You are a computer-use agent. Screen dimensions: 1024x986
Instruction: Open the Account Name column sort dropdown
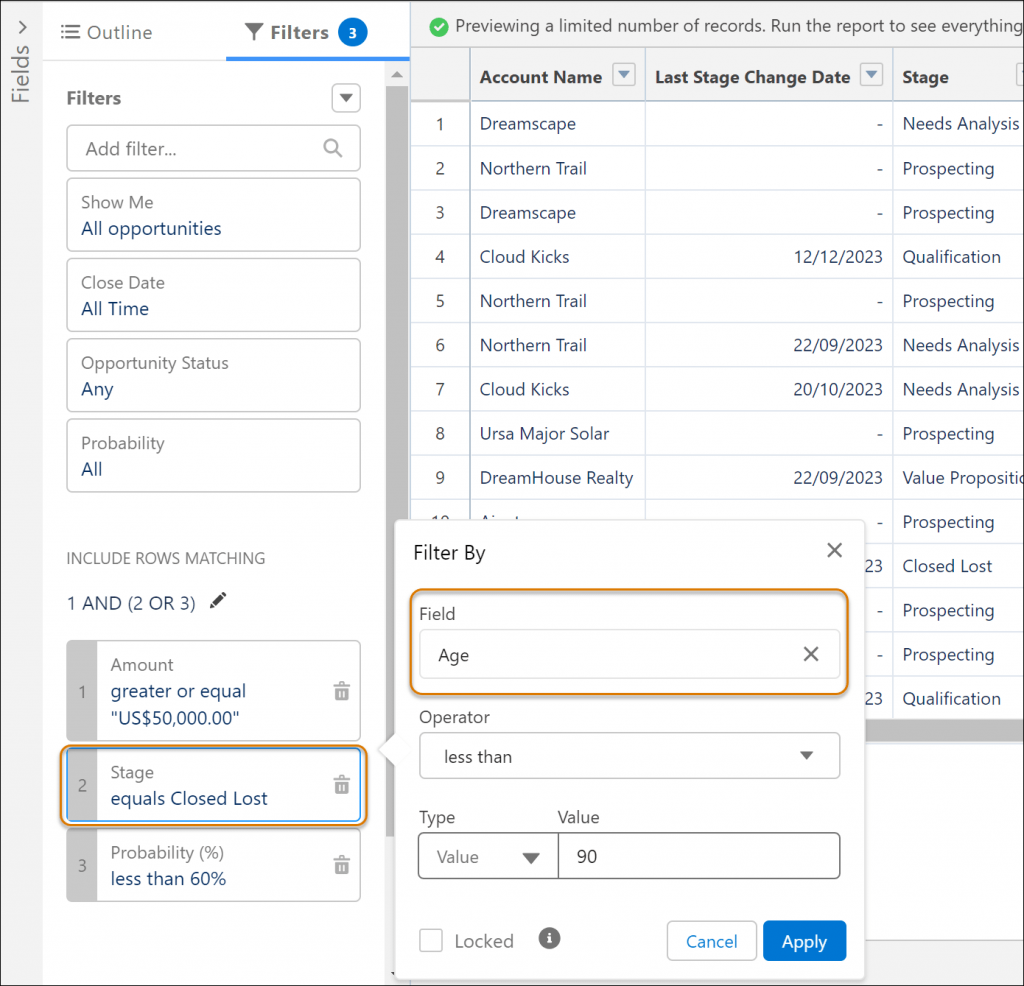(x=626, y=75)
